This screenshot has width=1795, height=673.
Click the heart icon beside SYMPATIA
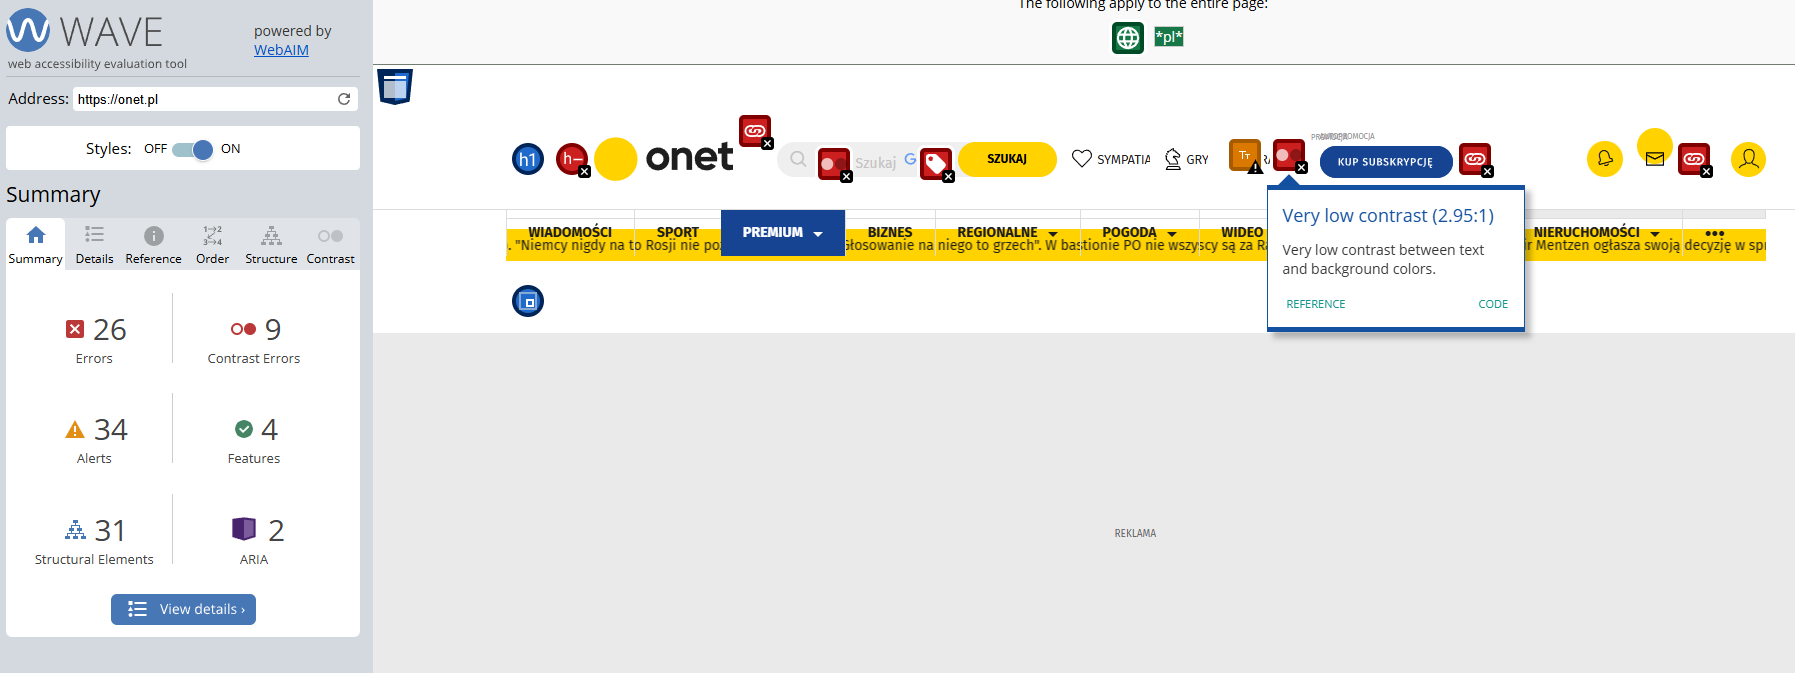click(1081, 159)
